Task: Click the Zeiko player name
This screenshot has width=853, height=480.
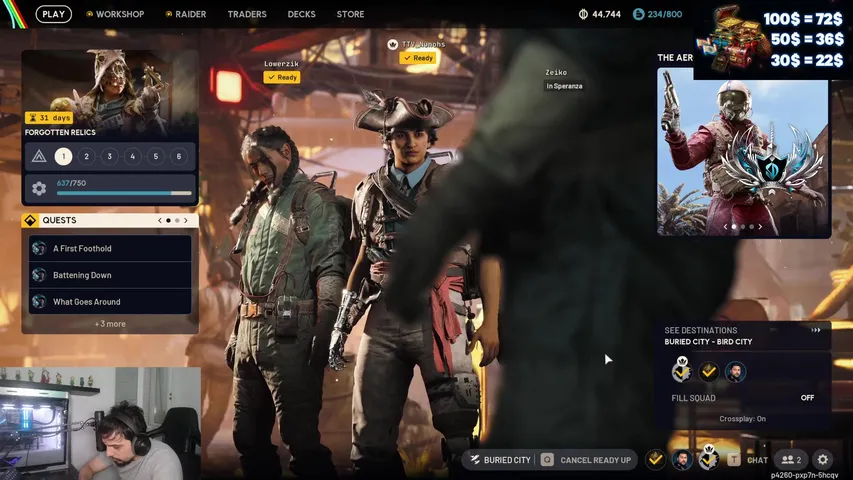Action: [x=556, y=72]
